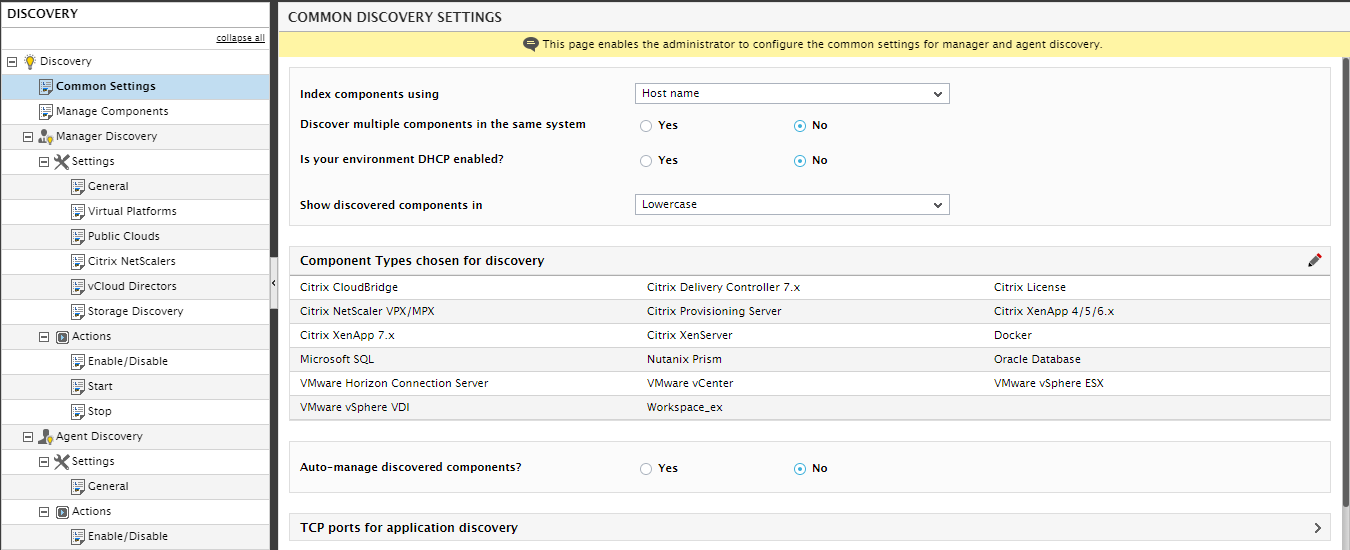Click the VMware vCenter component entry
Screen dimensions: 1350x550
pos(690,383)
